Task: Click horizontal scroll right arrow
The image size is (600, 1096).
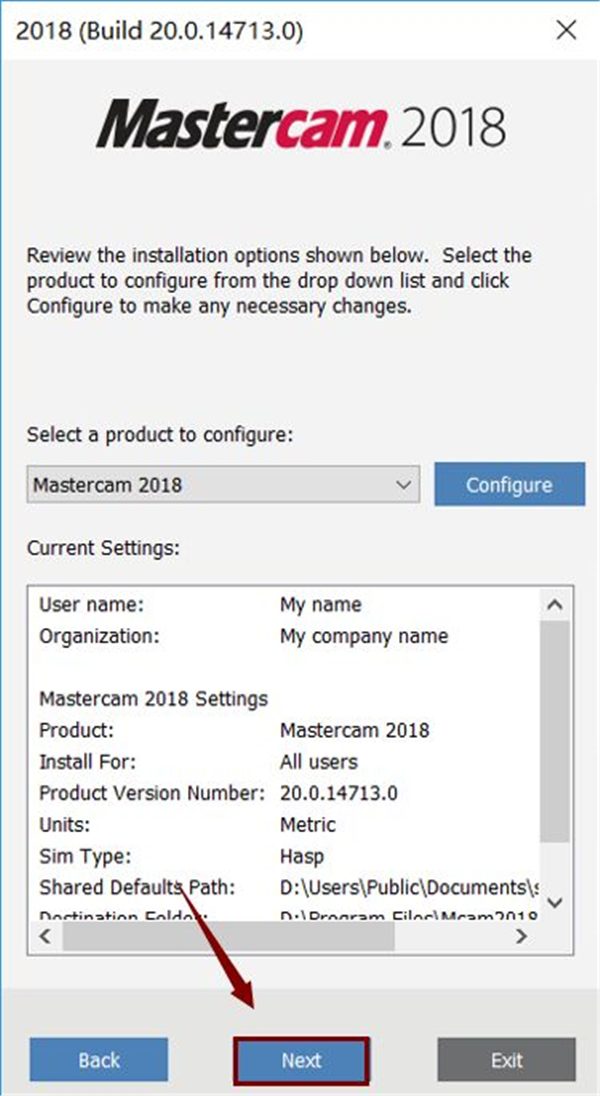Action: pos(522,935)
